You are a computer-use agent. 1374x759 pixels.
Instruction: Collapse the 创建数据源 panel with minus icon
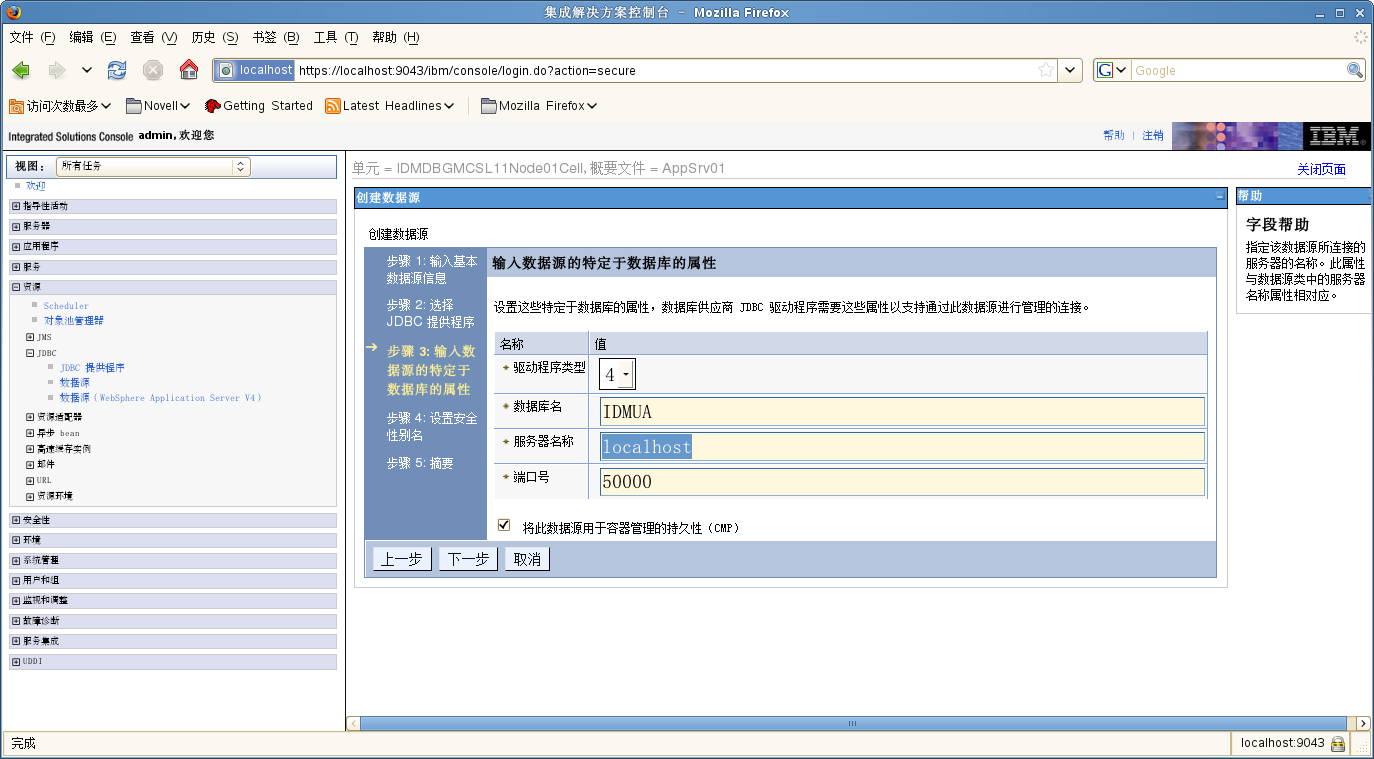(1220, 197)
